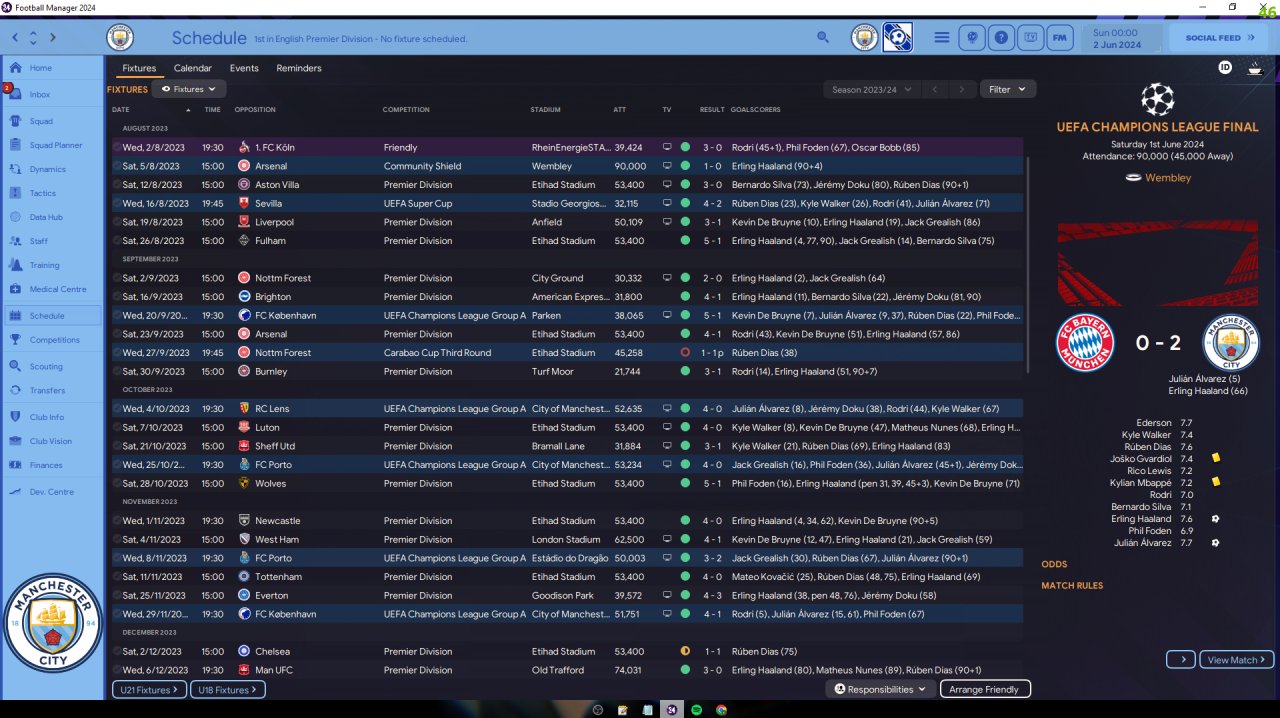Open the Manchester City club badge by Schedule

point(120,38)
